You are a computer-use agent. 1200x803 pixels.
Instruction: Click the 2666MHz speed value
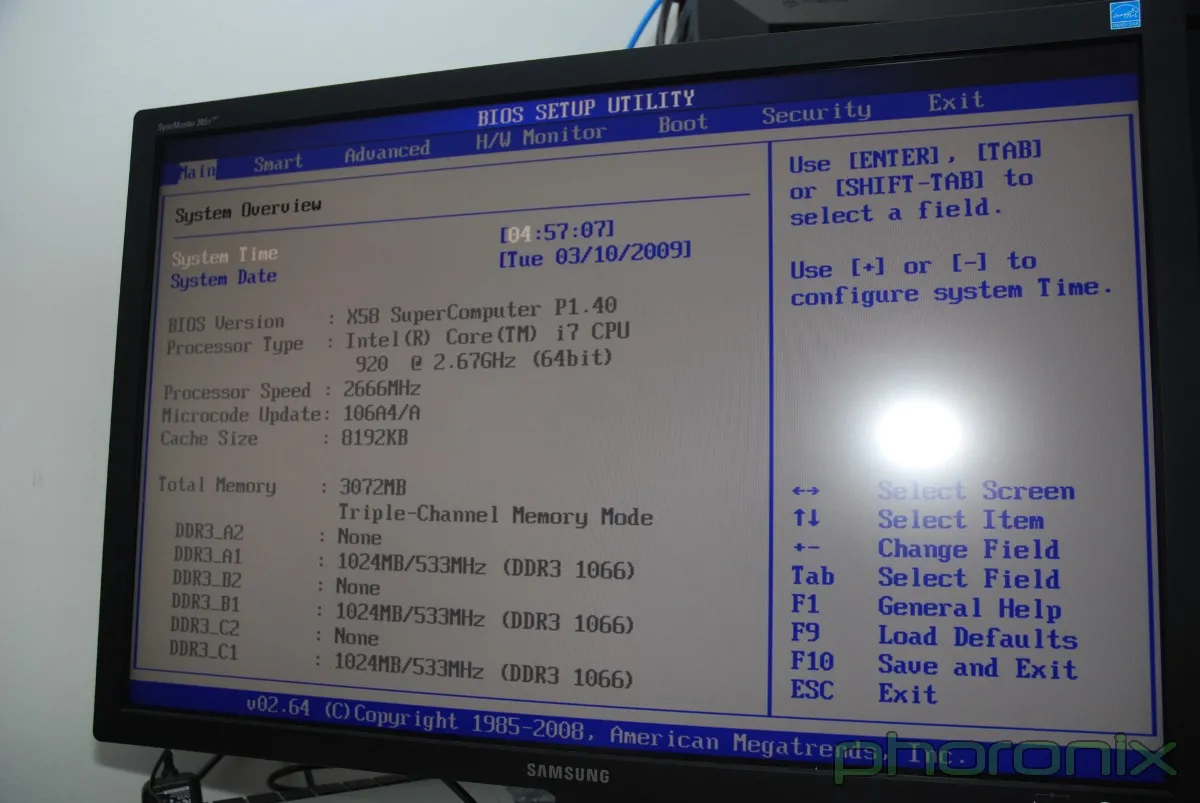click(382, 388)
